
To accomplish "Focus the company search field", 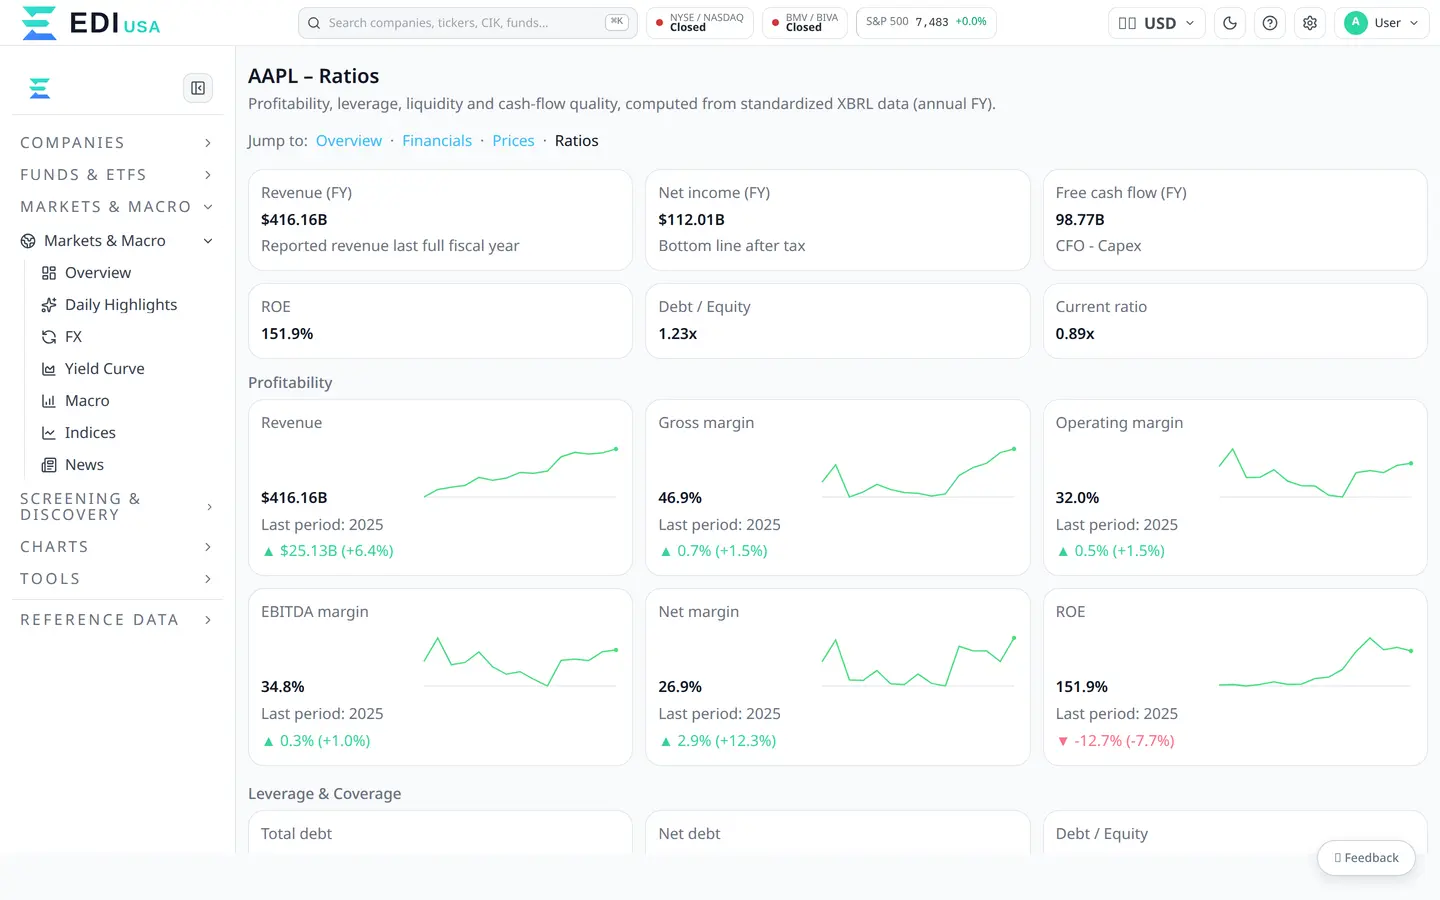I will 467,23.
